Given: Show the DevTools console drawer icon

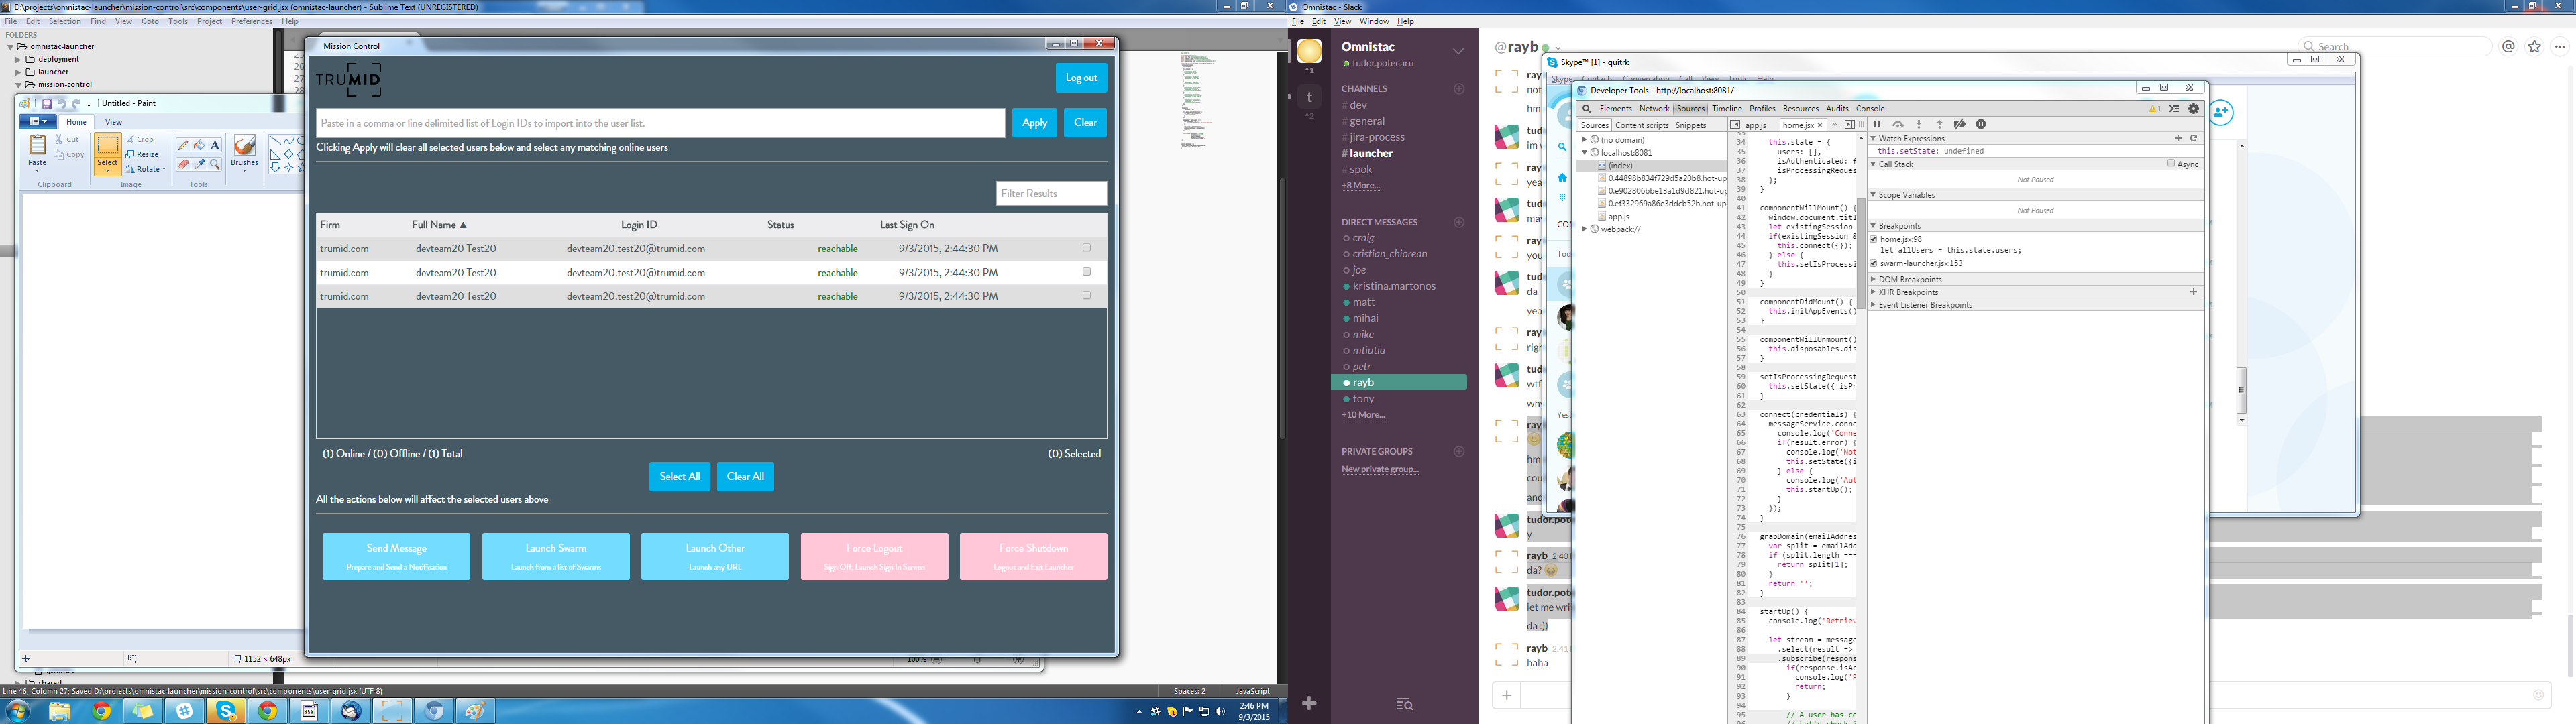Looking at the screenshot, I should (2174, 108).
